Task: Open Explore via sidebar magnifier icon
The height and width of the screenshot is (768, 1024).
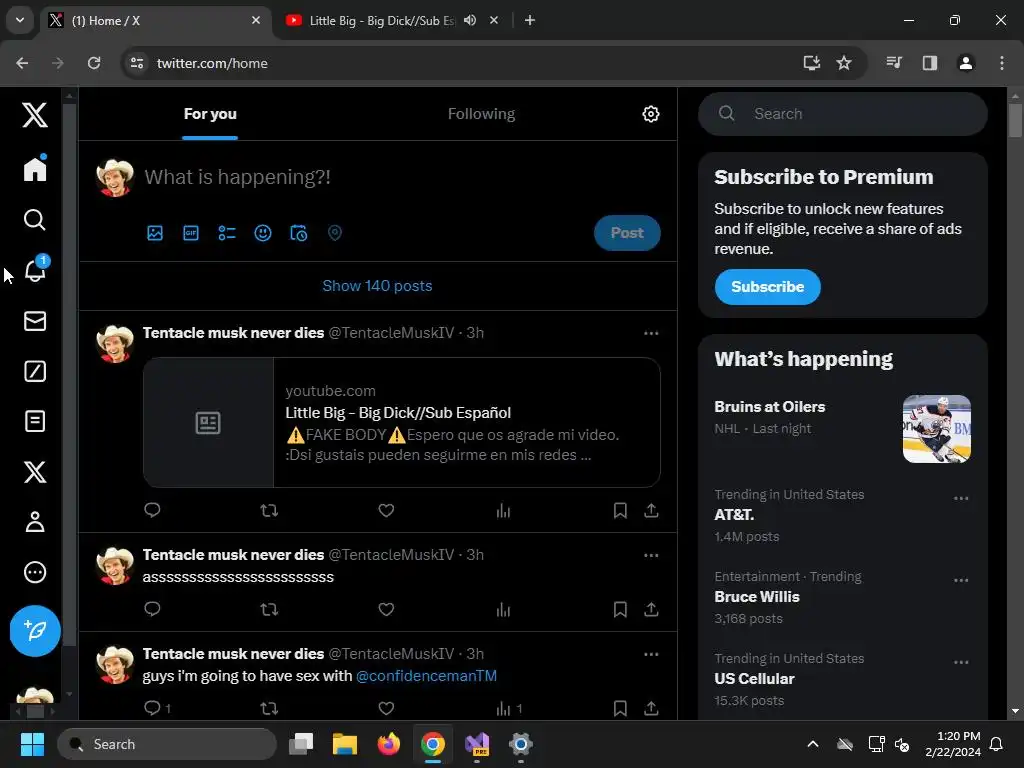Action: [x=35, y=220]
